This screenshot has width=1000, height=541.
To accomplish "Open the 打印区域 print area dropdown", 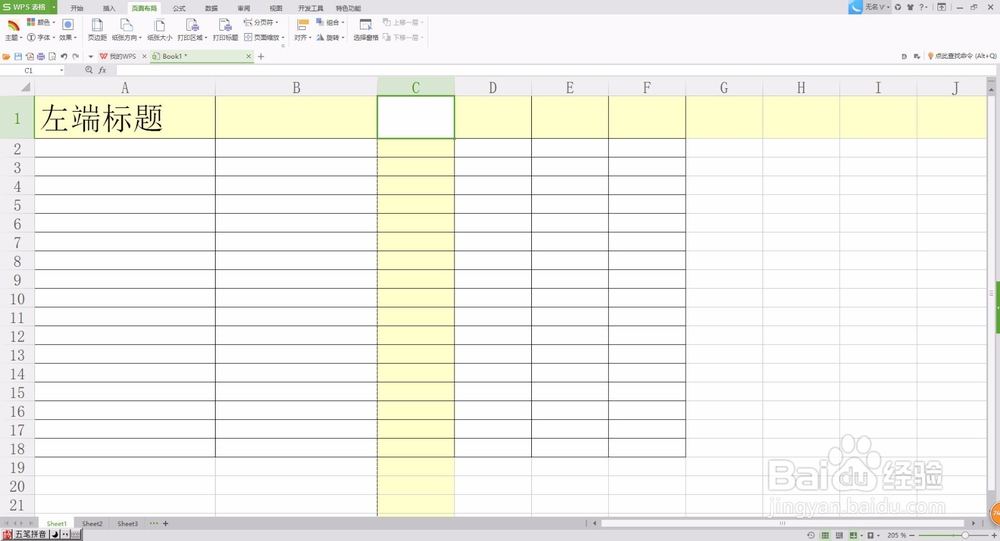I will pos(192,30).
